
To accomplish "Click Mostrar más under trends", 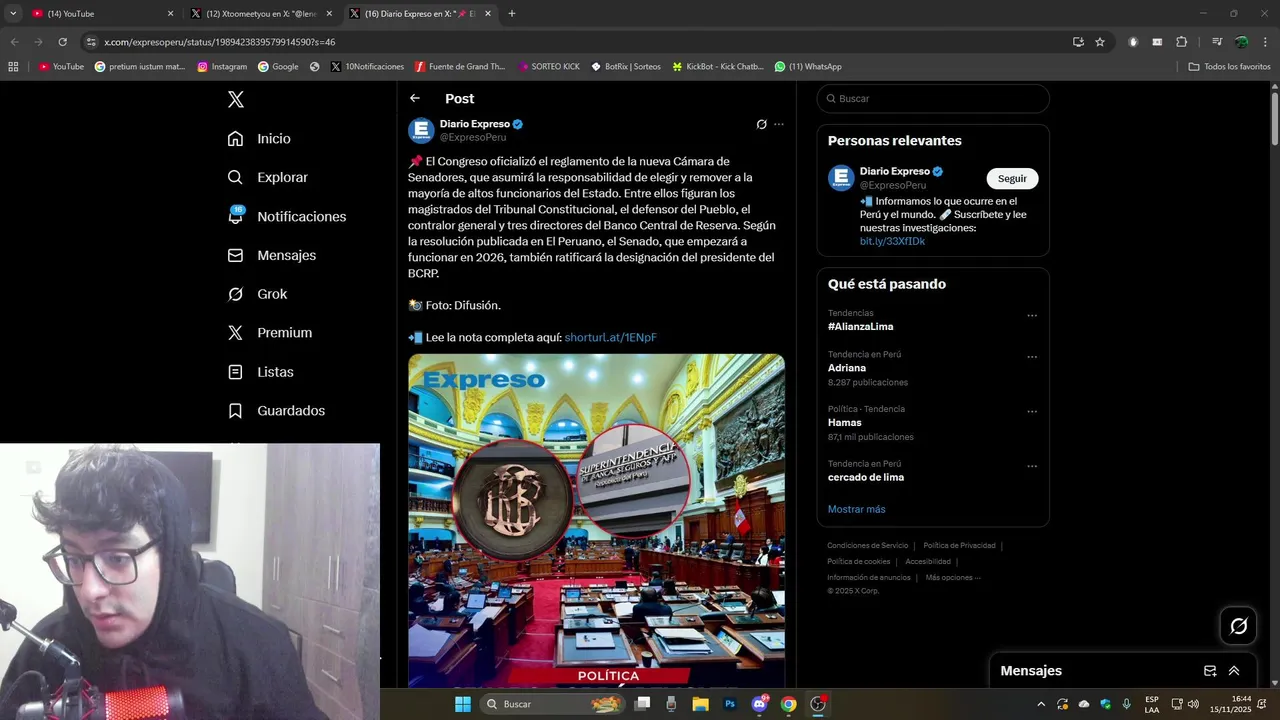I will coord(856,510).
